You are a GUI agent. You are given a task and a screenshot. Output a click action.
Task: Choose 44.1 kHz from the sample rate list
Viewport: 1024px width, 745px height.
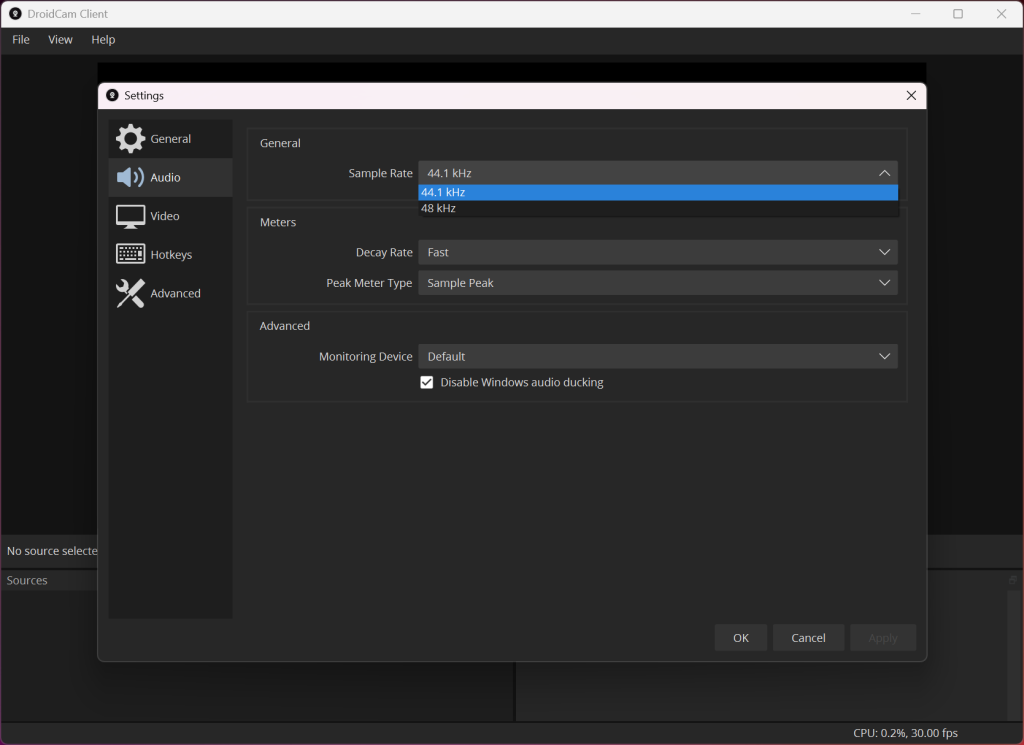[x=658, y=192]
